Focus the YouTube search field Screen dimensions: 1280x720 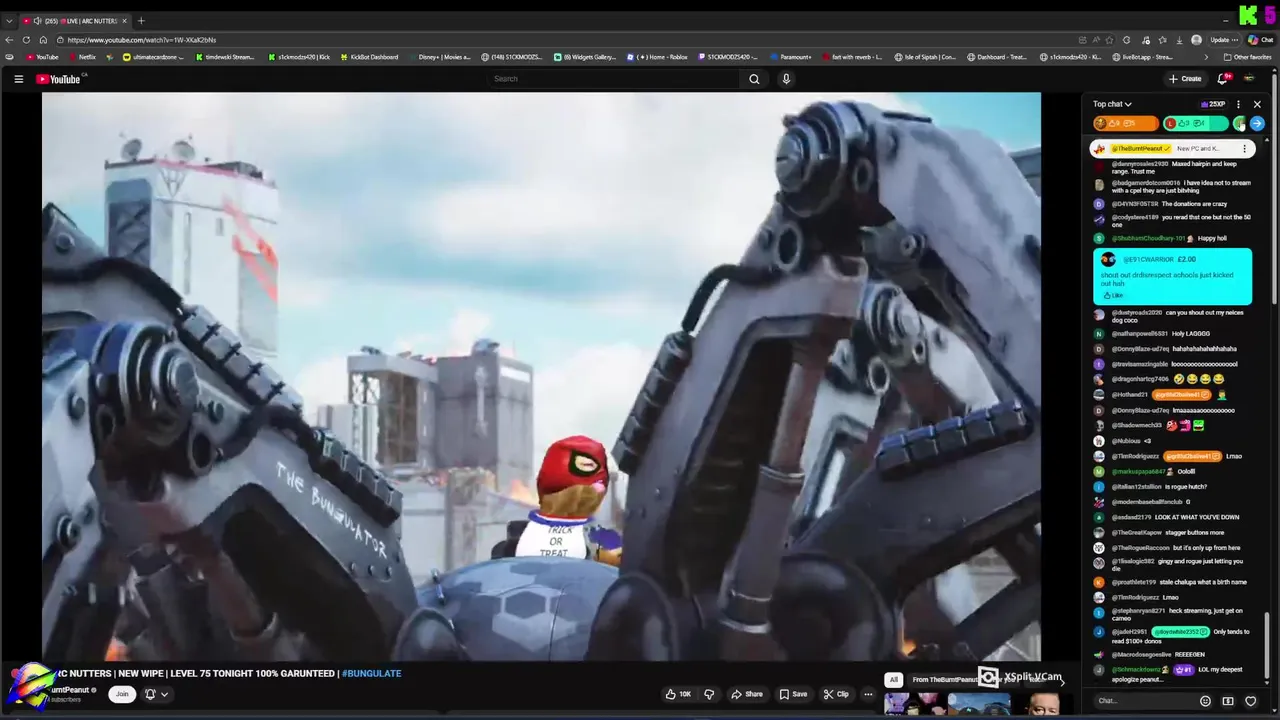click(x=615, y=79)
